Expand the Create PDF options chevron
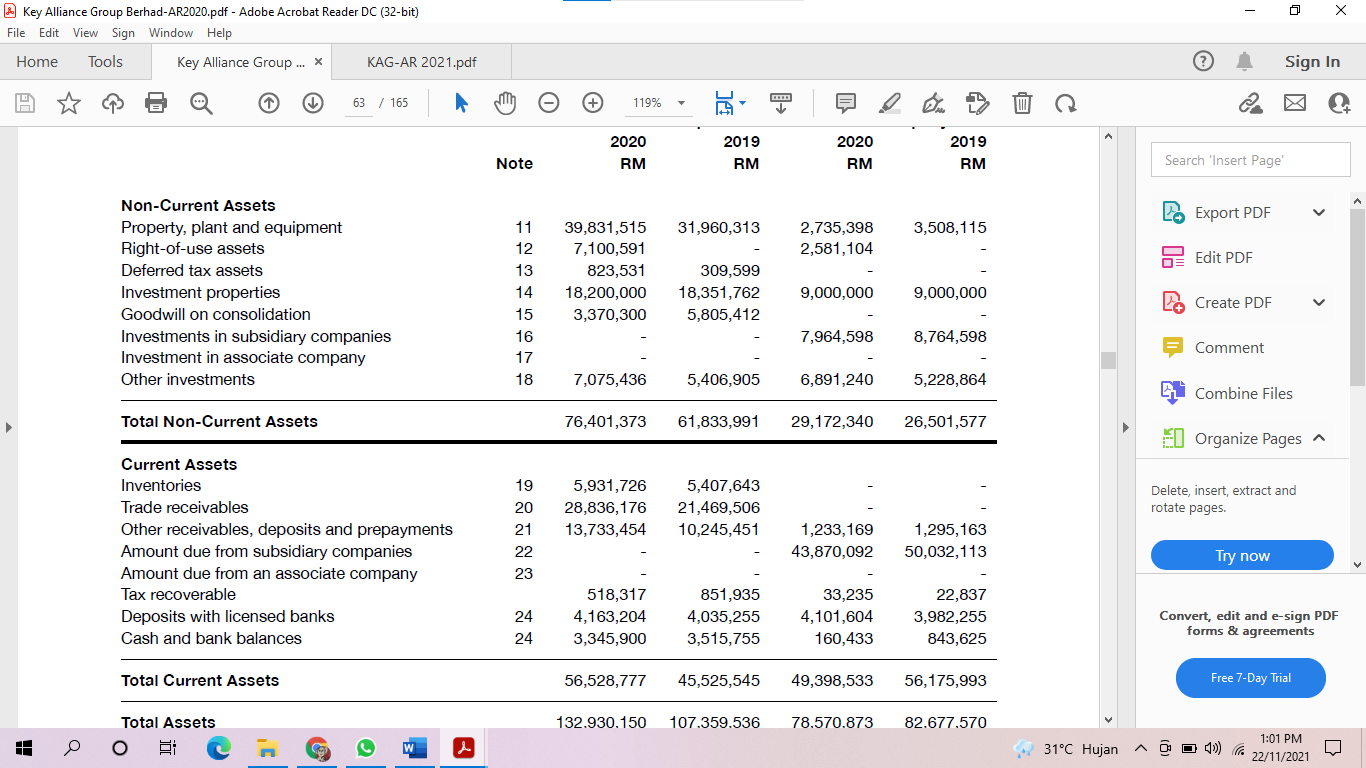This screenshot has height=768, width=1366. point(1319,302)
